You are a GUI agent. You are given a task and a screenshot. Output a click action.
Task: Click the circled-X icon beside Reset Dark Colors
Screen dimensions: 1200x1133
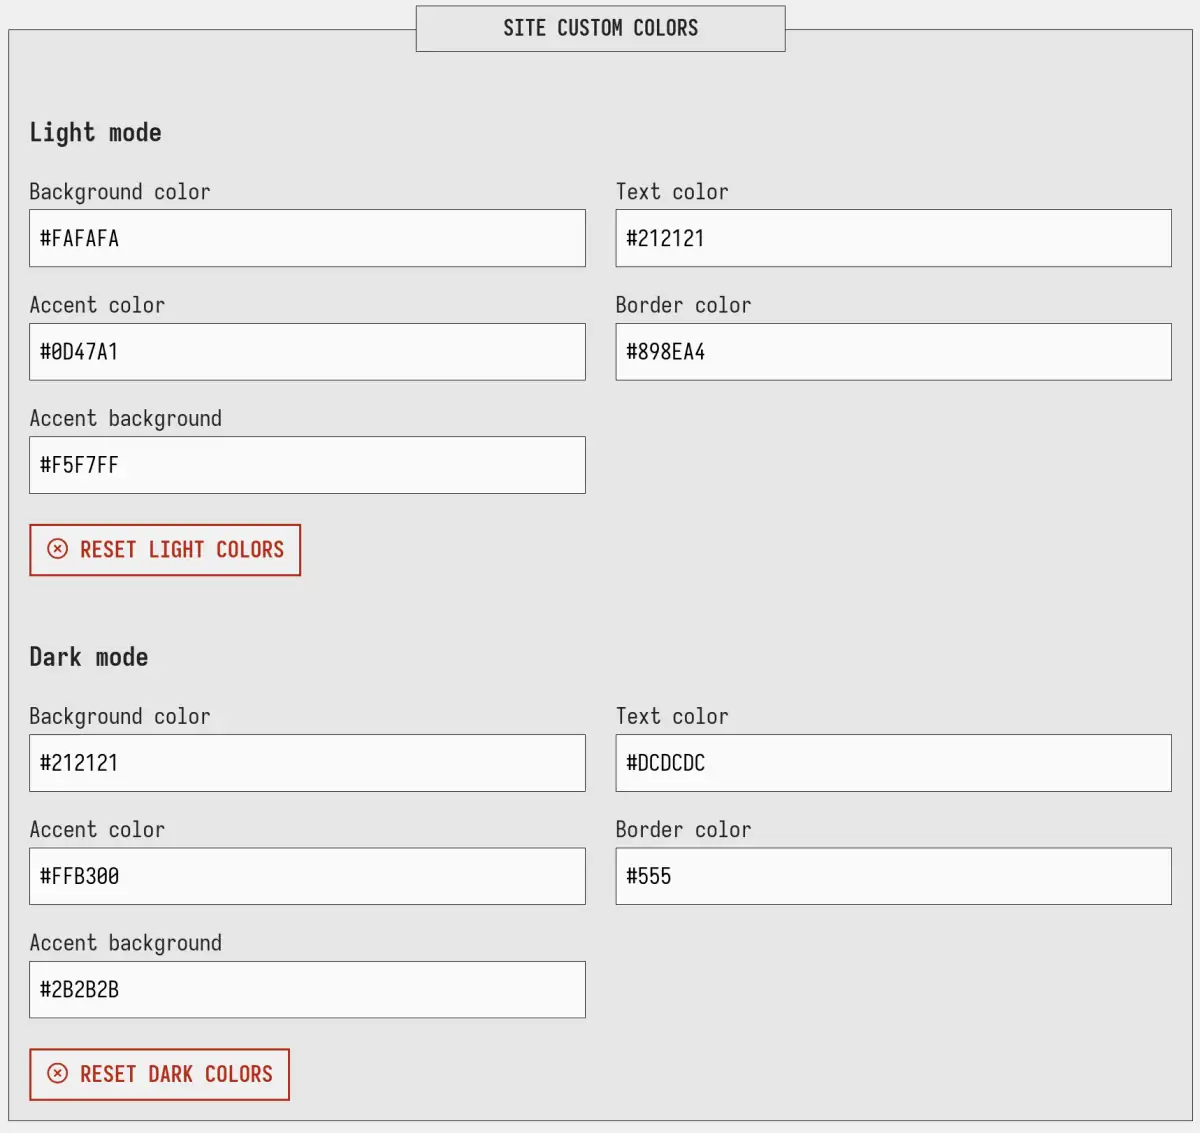tap(58, 1073)
